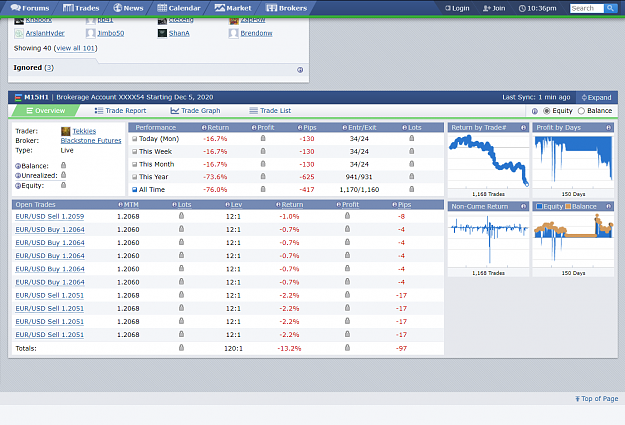The width and height of the screenshot is (625, 425).
Task: Click inside the Search field
Action: coord(587,8)
